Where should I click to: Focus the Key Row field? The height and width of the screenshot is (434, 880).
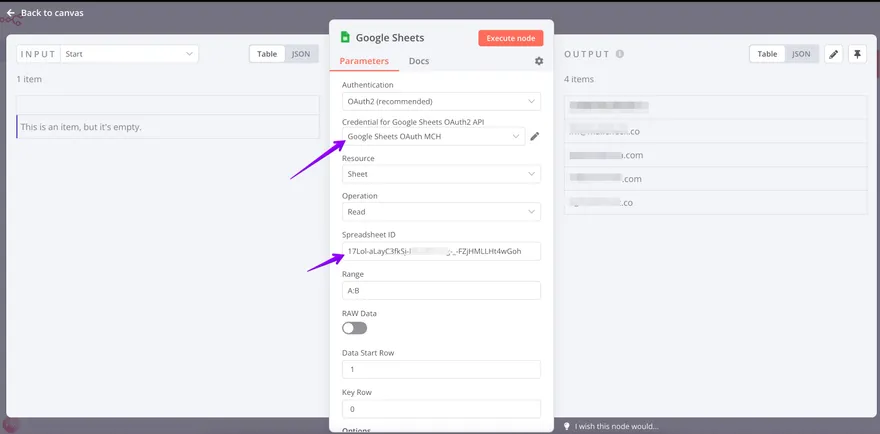(x=441, y=409)
